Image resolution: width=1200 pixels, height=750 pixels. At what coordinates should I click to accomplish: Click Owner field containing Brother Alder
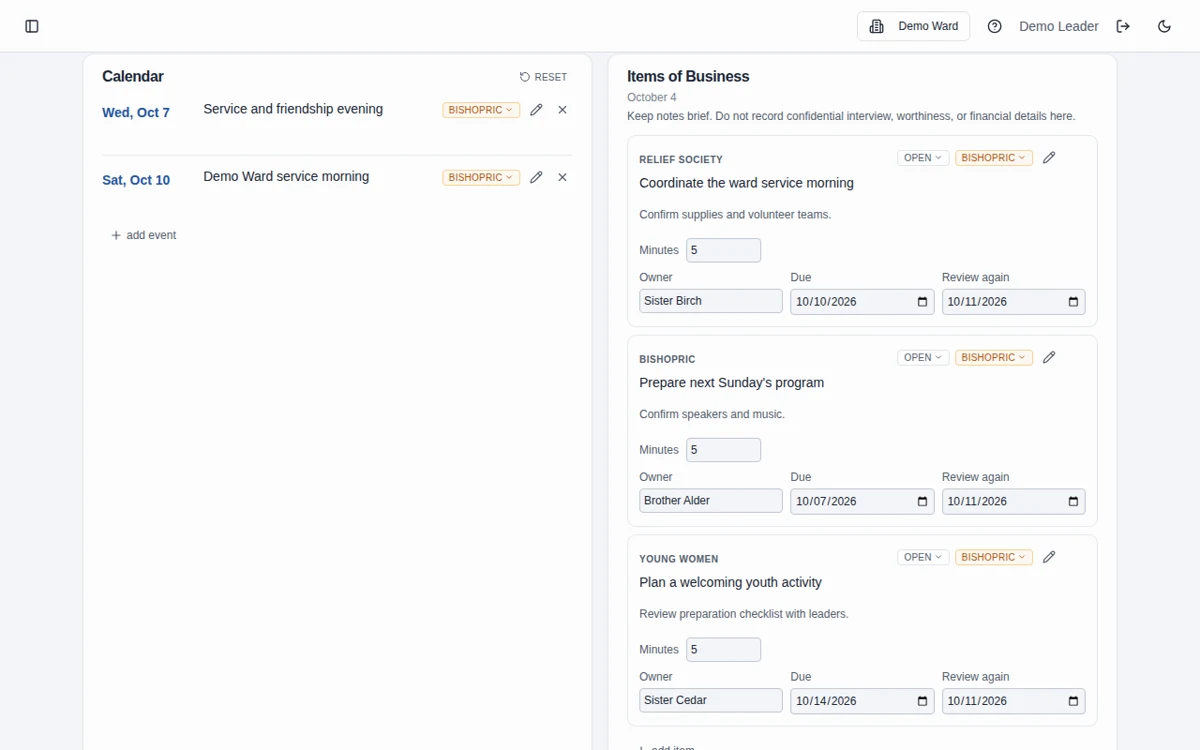pyautogui.click(x=711, y=500)
